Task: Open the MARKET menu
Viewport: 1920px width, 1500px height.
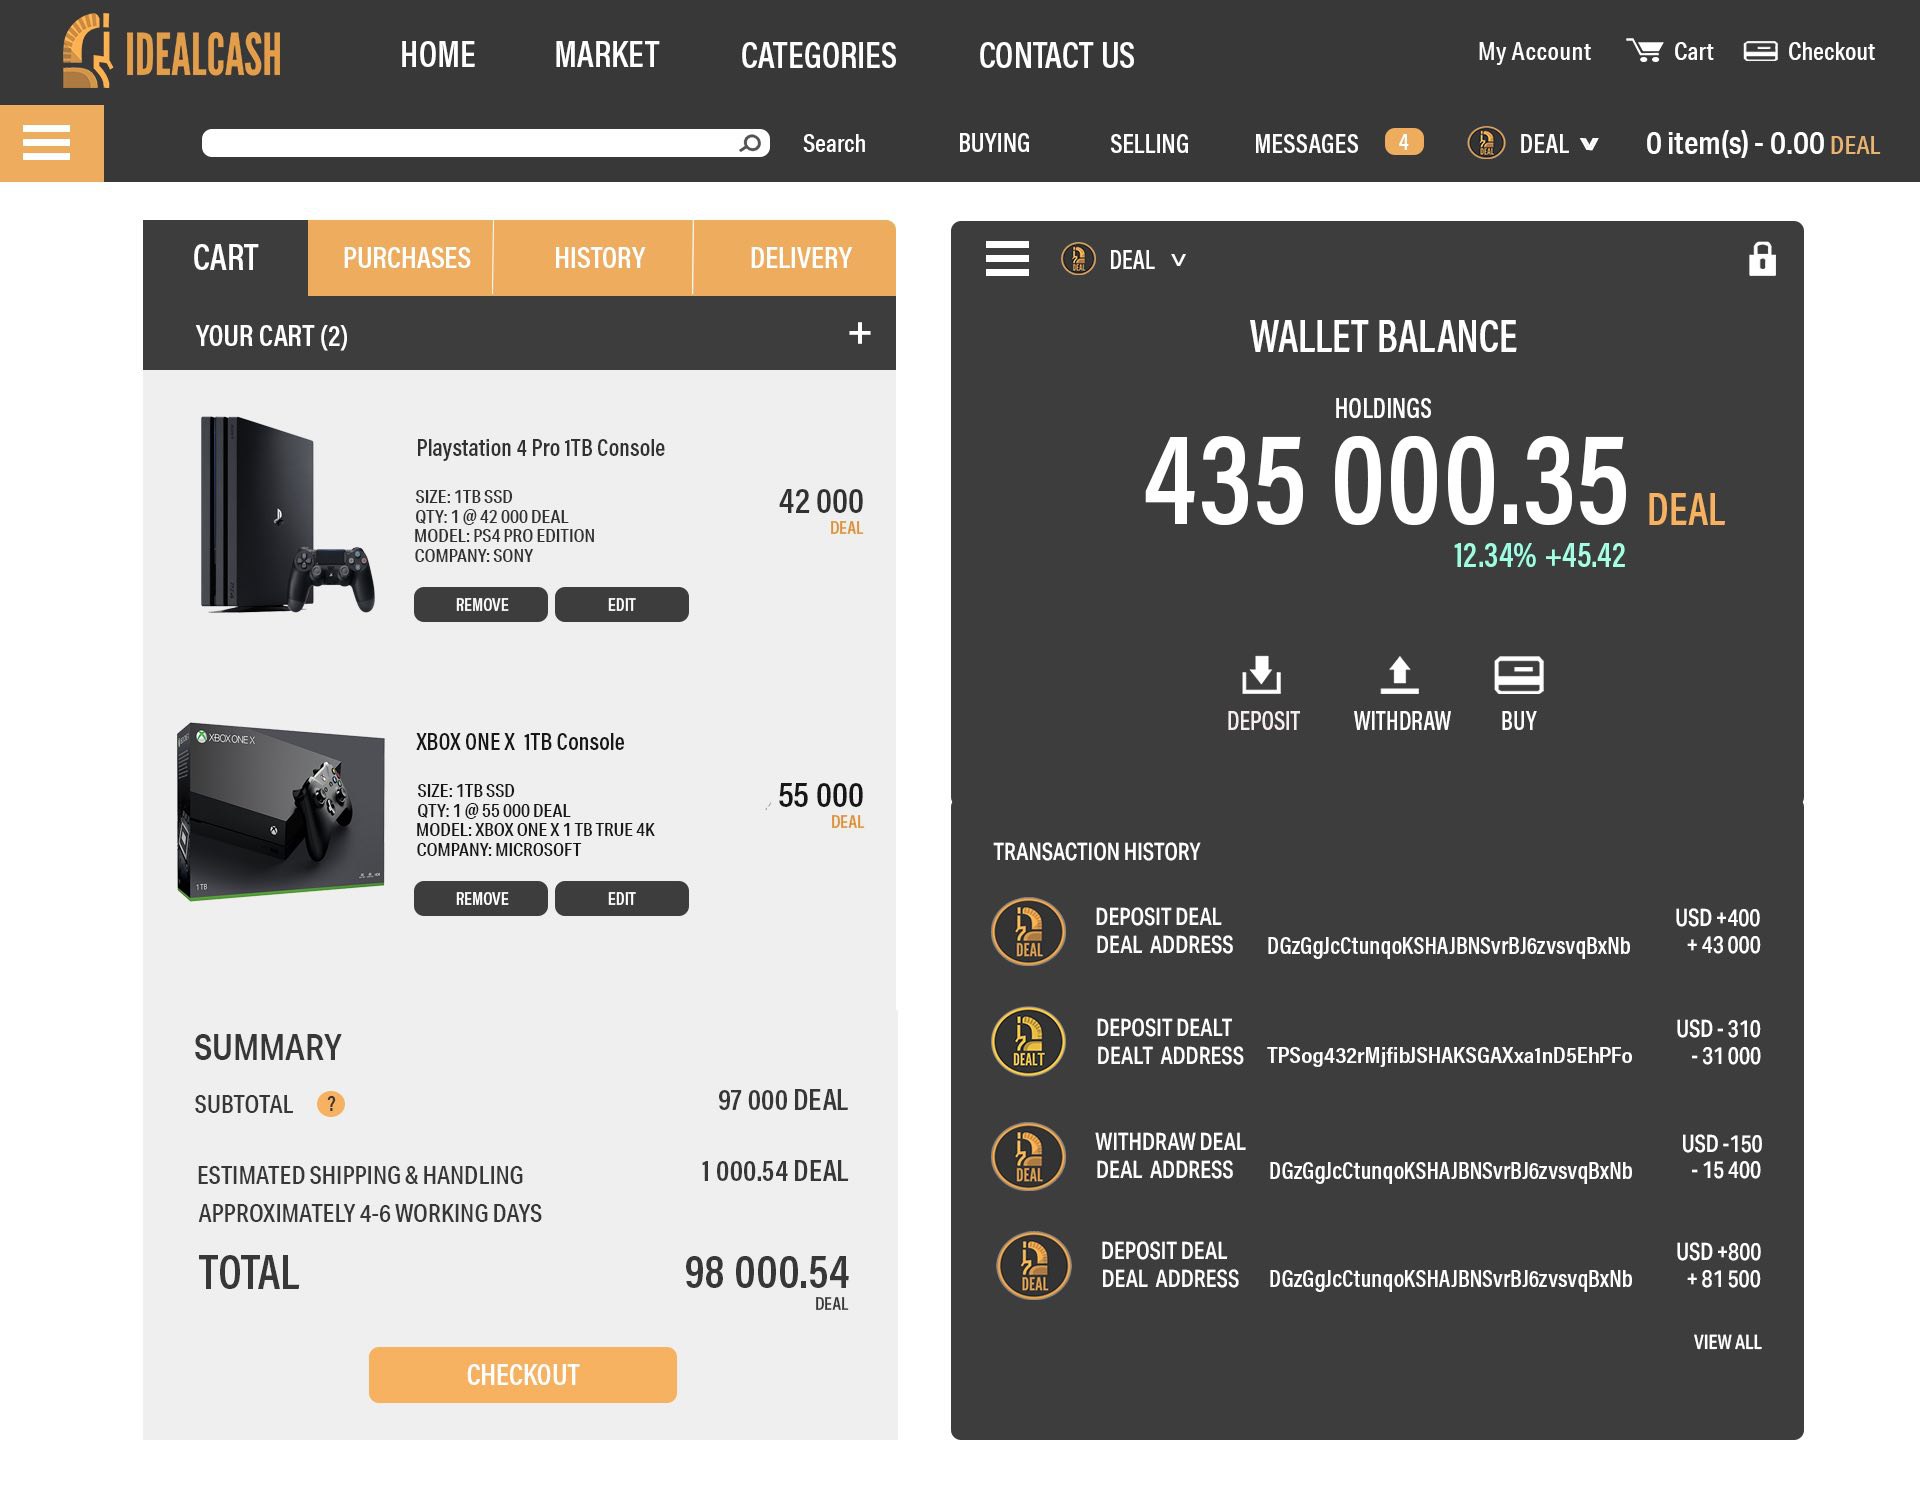Action: pyautogui.click(x=607, y=55)
